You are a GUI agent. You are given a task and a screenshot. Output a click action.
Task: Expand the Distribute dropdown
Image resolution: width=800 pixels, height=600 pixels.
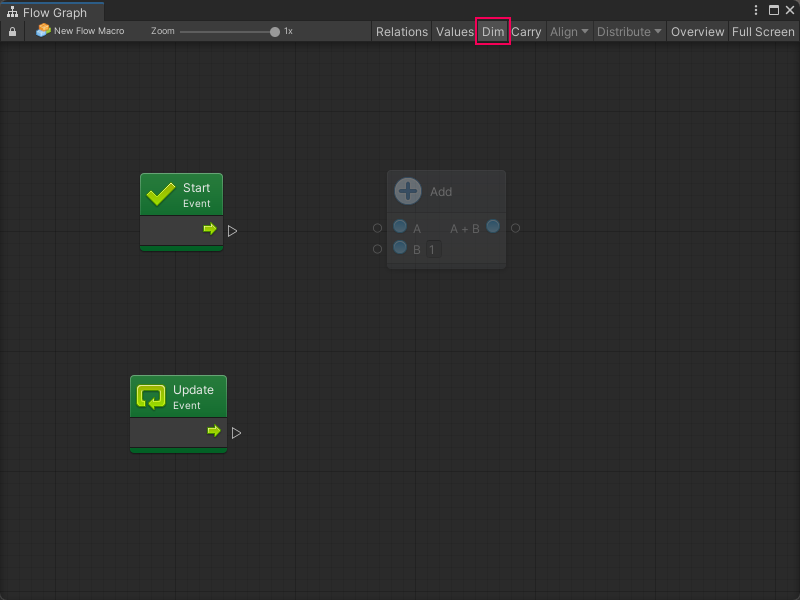coord(629,32)
